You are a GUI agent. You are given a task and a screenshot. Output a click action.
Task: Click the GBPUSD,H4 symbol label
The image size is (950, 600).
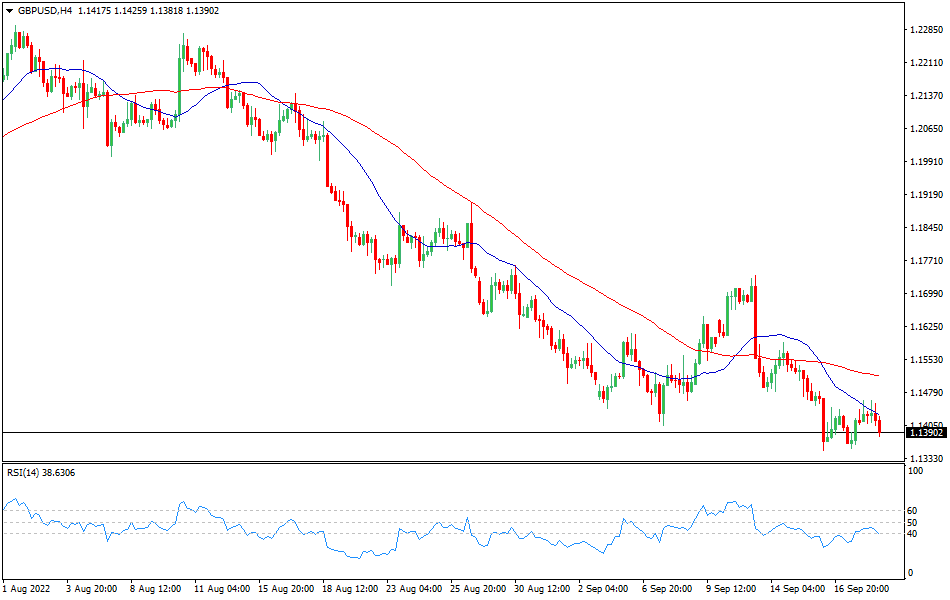point(44,10)
